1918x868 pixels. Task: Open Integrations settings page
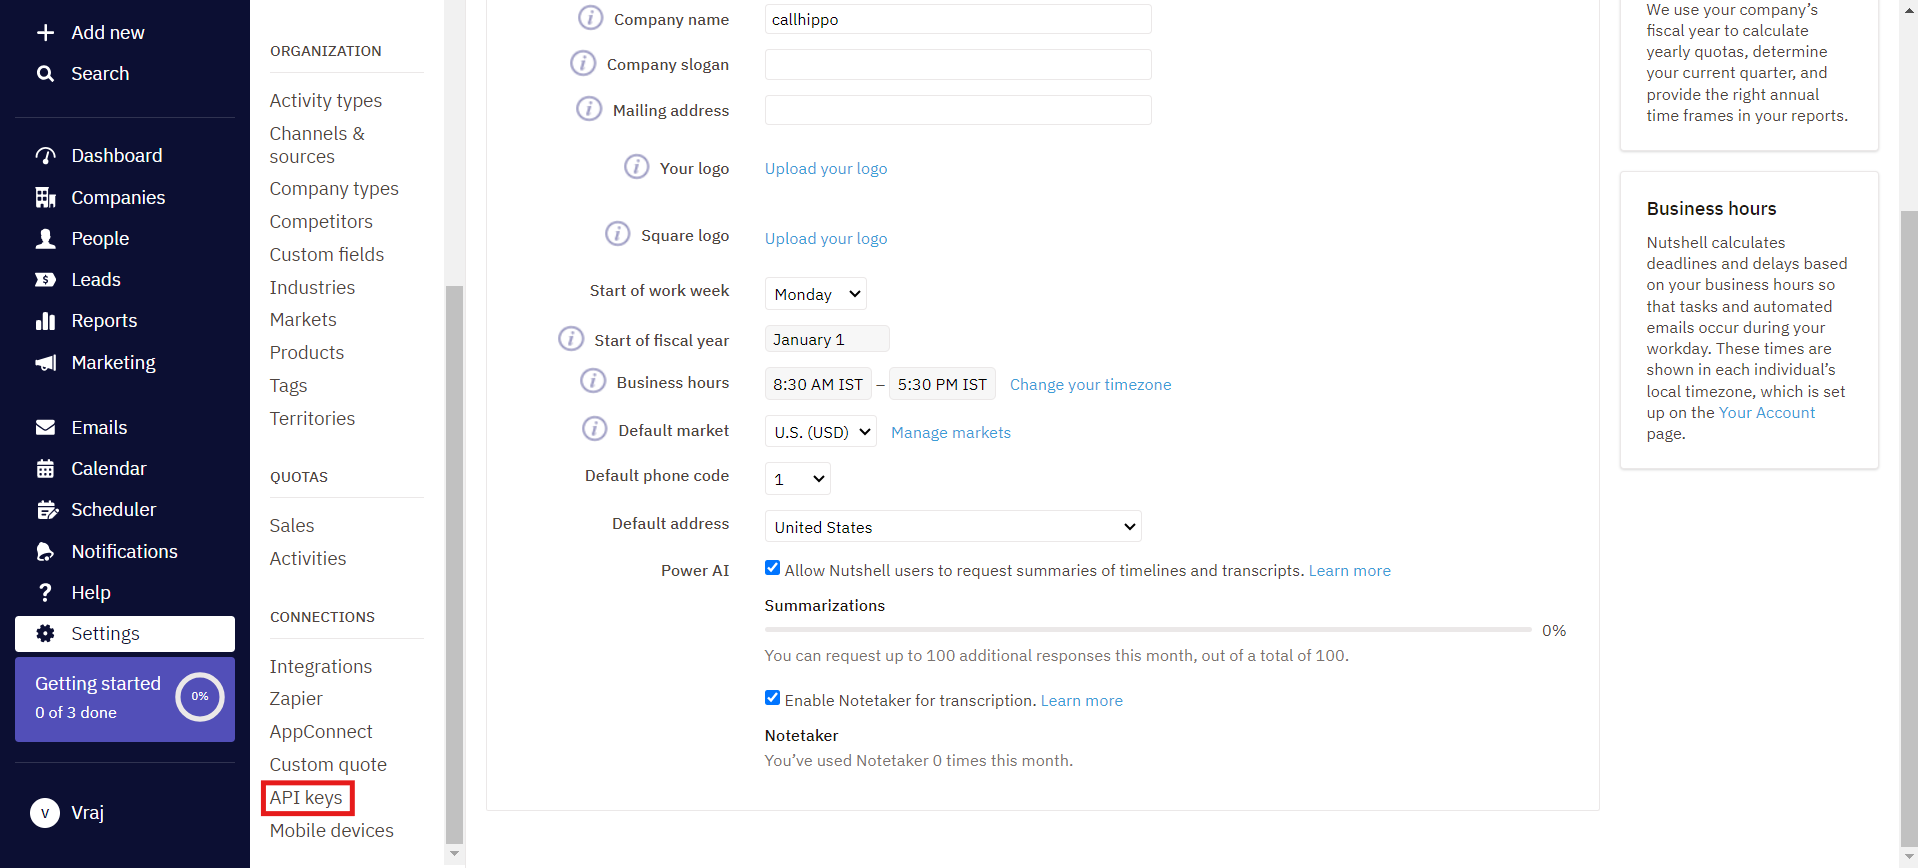click(x=321, y=667)
